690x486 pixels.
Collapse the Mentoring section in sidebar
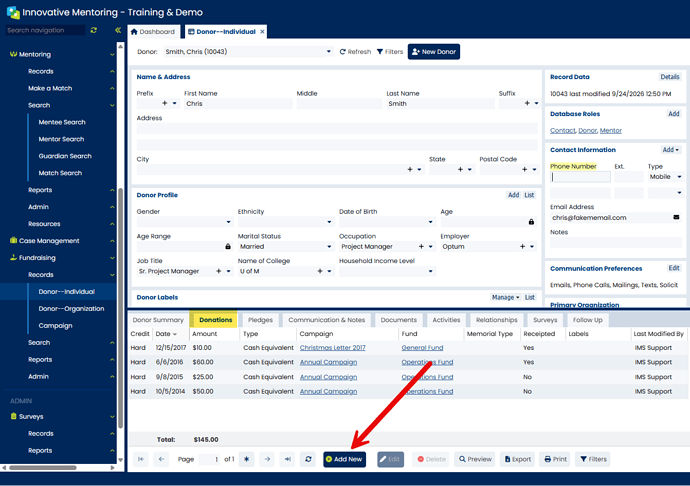coord(112,55)
